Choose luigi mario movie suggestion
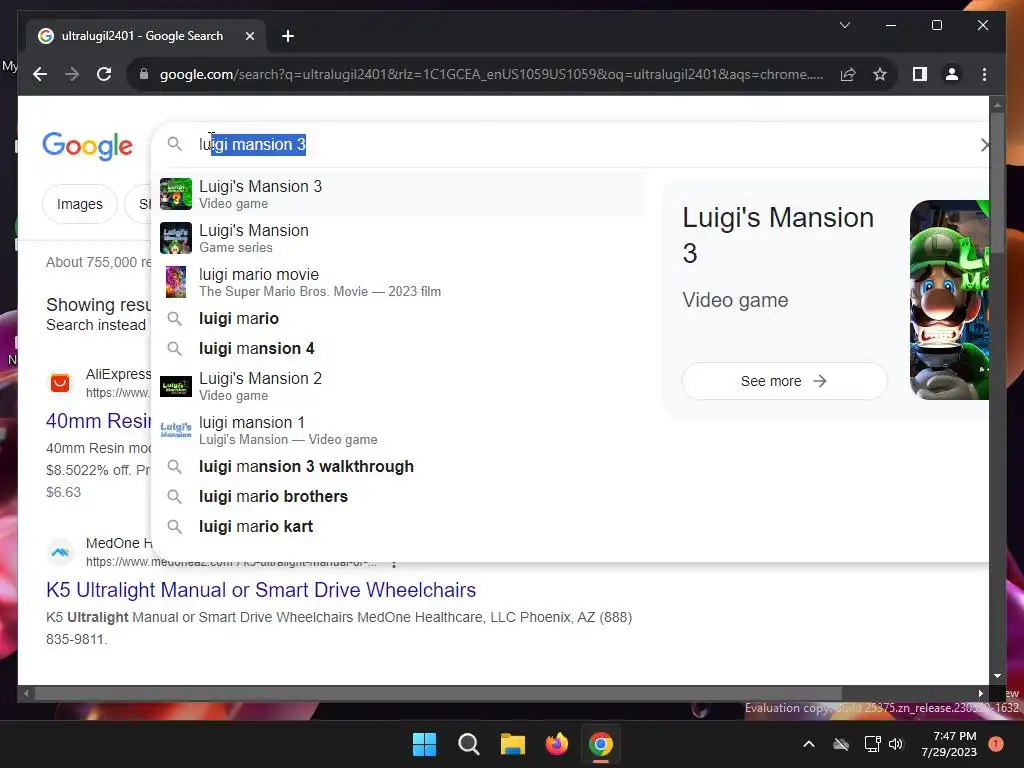1024x768 pixels. pyautogui.click(x=402, y=282)
